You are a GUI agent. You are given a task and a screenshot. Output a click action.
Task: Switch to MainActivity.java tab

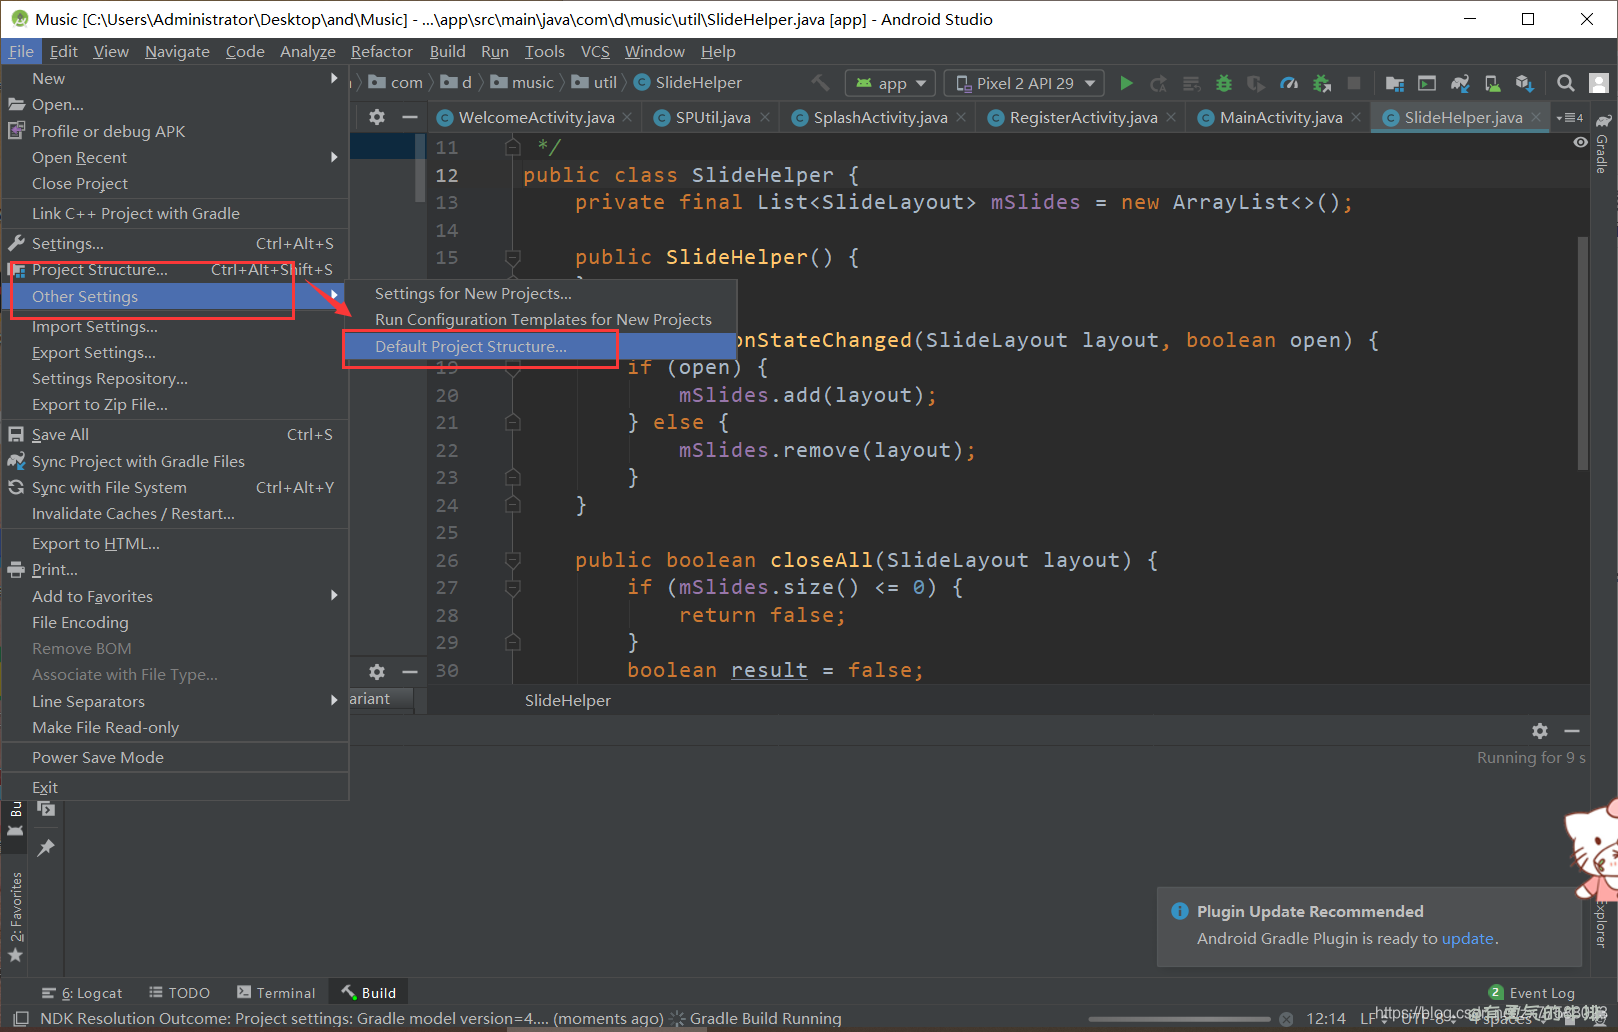pos(1280,118)
